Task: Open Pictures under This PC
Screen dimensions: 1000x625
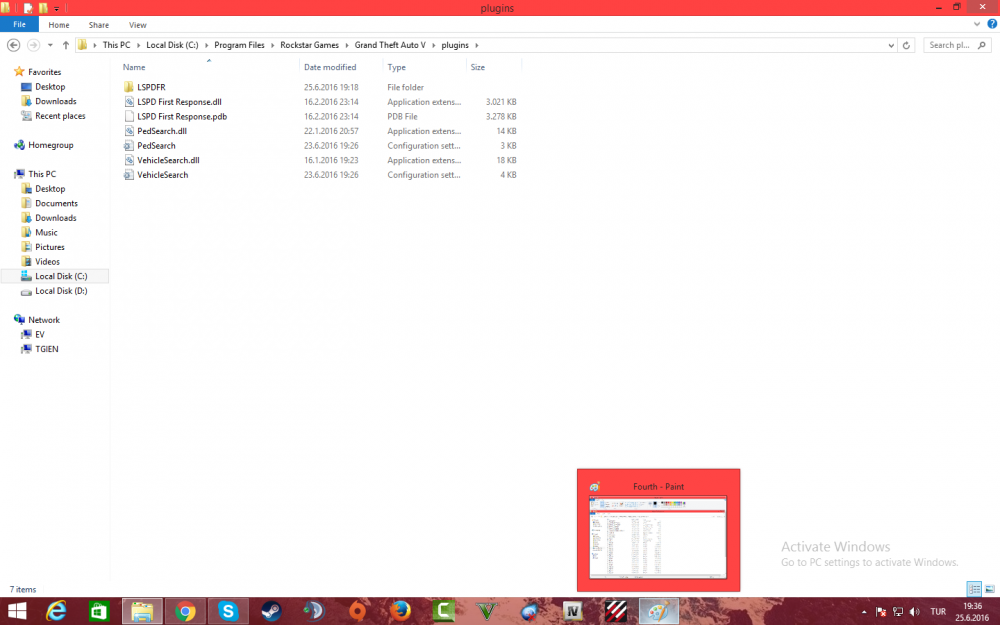Action: click(50, 247)
